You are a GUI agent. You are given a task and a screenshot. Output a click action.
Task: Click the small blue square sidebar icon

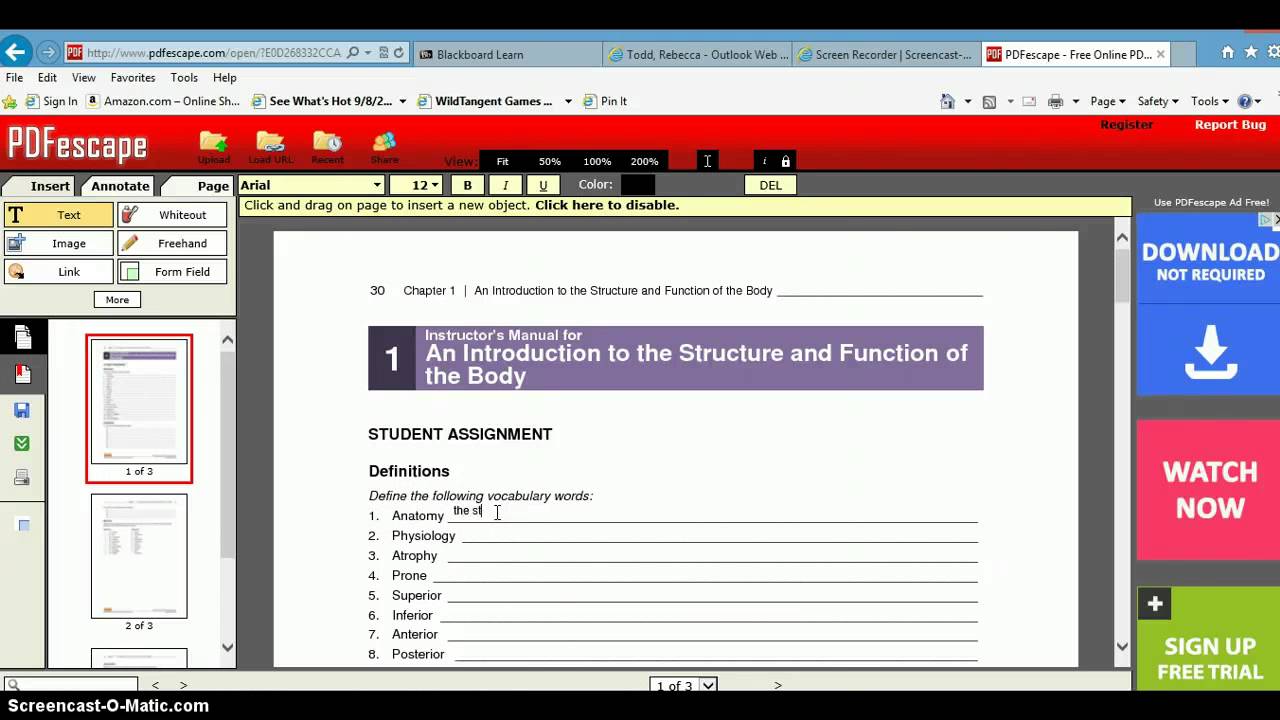coord(24,525)
